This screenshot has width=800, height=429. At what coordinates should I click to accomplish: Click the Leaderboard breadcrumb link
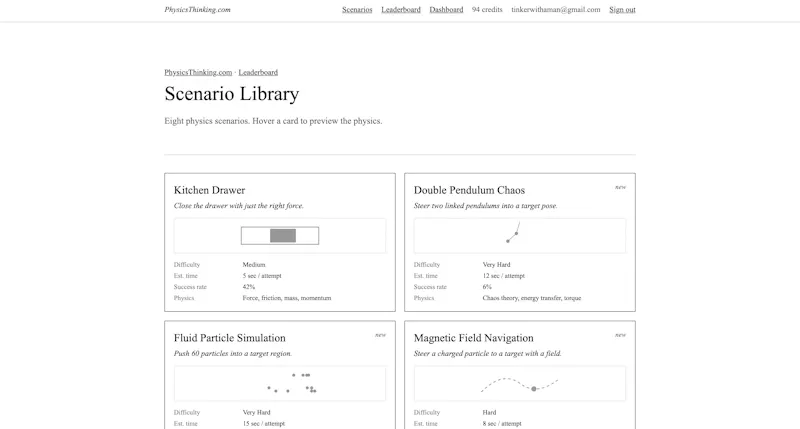258,72
